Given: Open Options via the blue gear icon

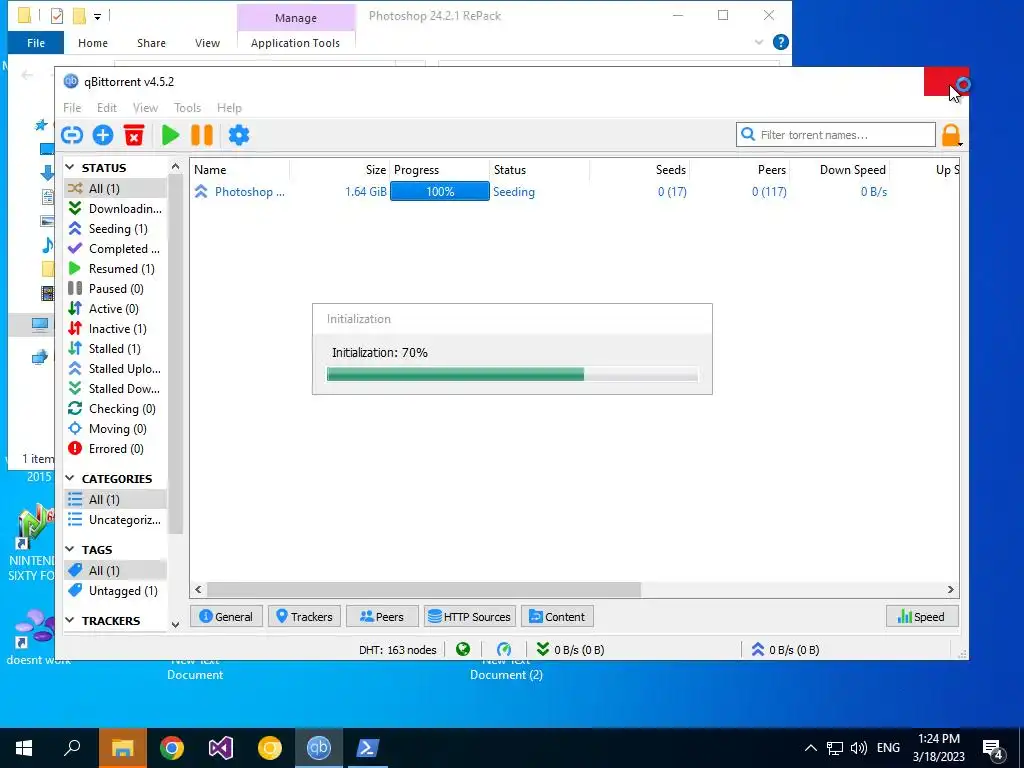Looking at the screenshot, I should point(239,135).
